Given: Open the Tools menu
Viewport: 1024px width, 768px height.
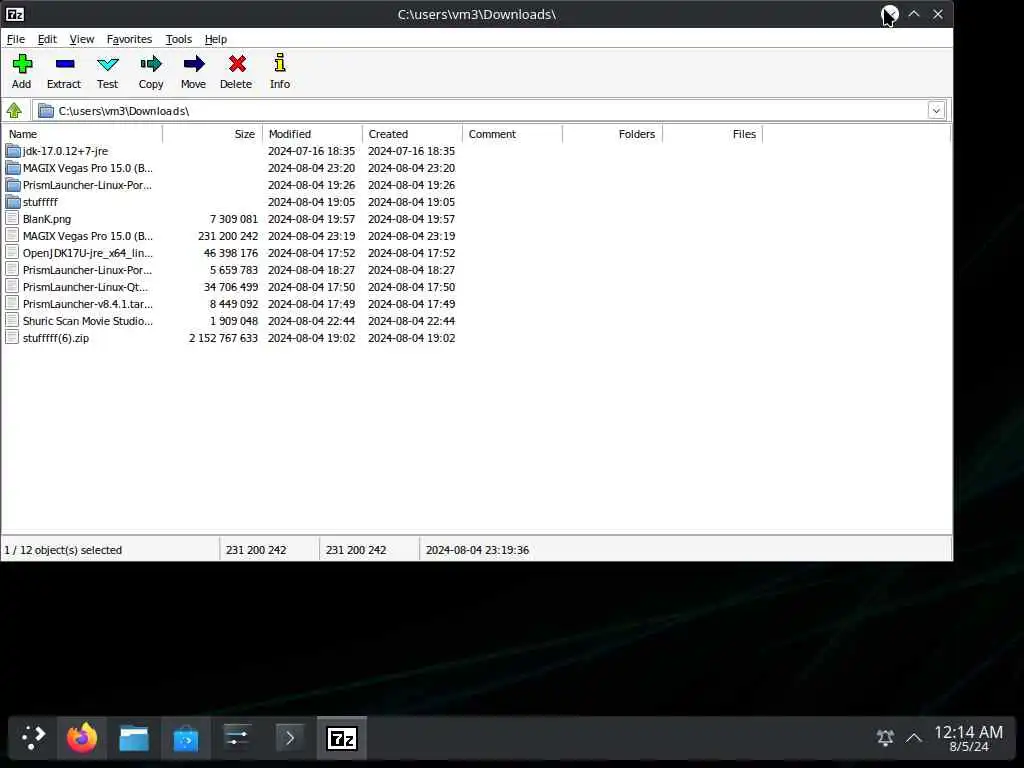Looking at the screenshot, I should pyautogui.click(x=178, y=39).
